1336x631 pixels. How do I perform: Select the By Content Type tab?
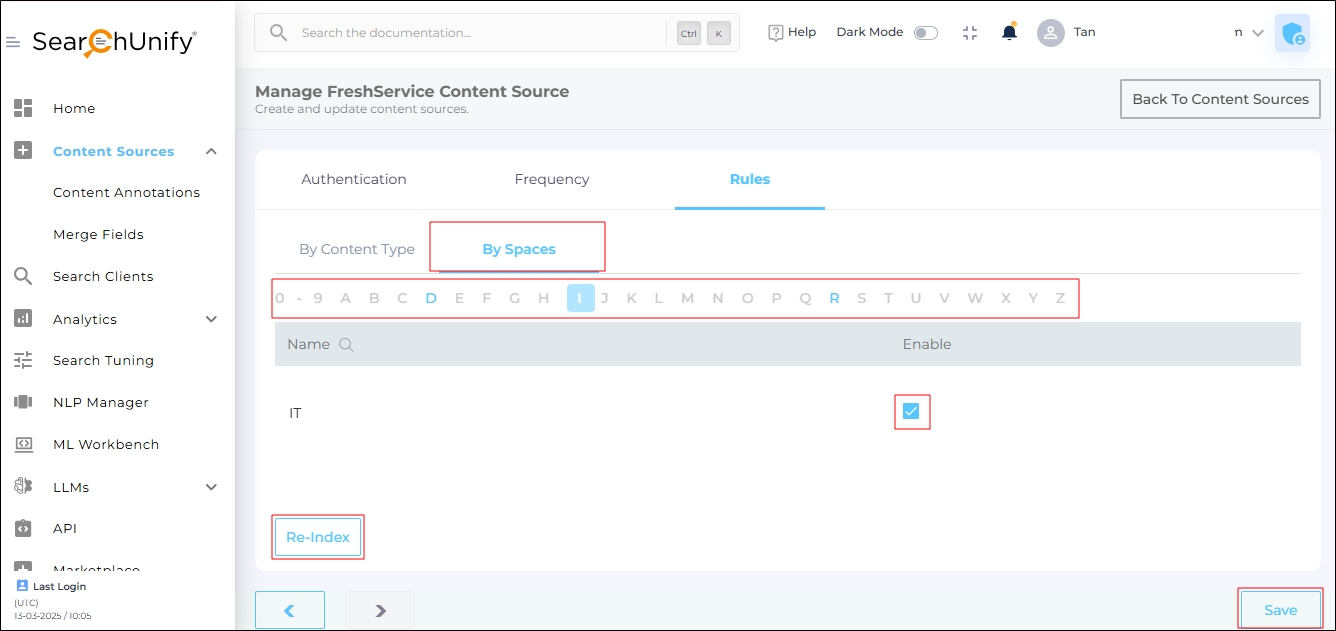357,249
